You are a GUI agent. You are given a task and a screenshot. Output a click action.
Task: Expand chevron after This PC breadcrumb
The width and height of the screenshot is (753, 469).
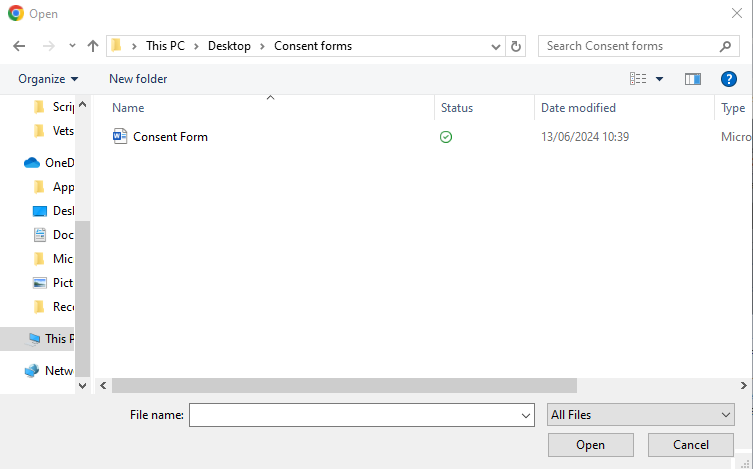(x=196, y=47)
